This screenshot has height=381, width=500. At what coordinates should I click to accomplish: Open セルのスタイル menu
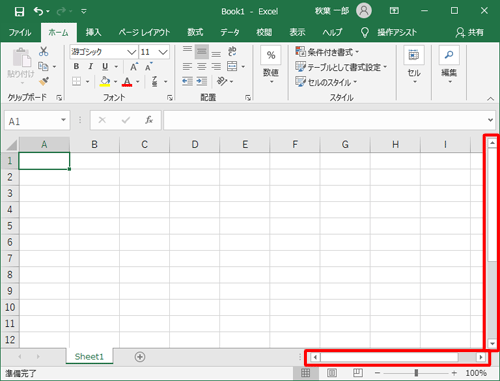tap(326, 82)
